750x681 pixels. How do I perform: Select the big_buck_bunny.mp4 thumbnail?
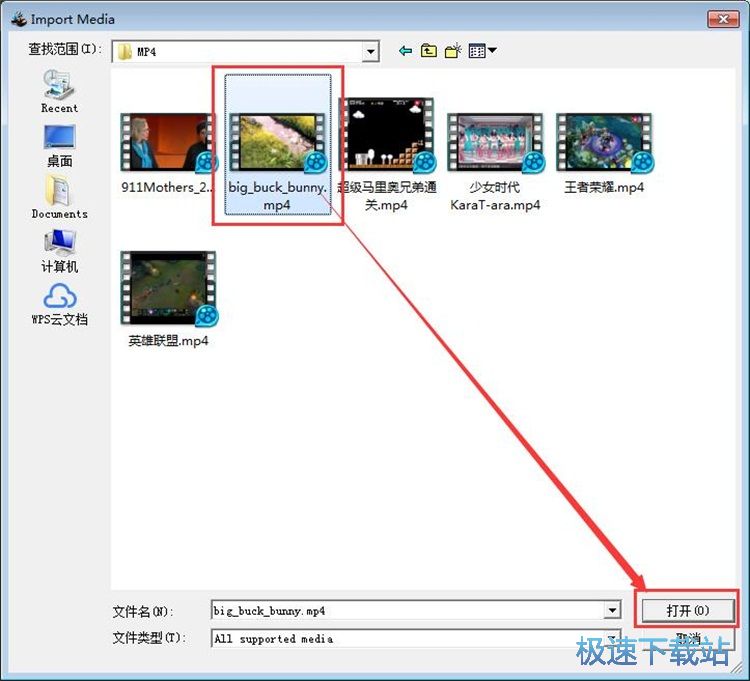[x=277, y=143]
